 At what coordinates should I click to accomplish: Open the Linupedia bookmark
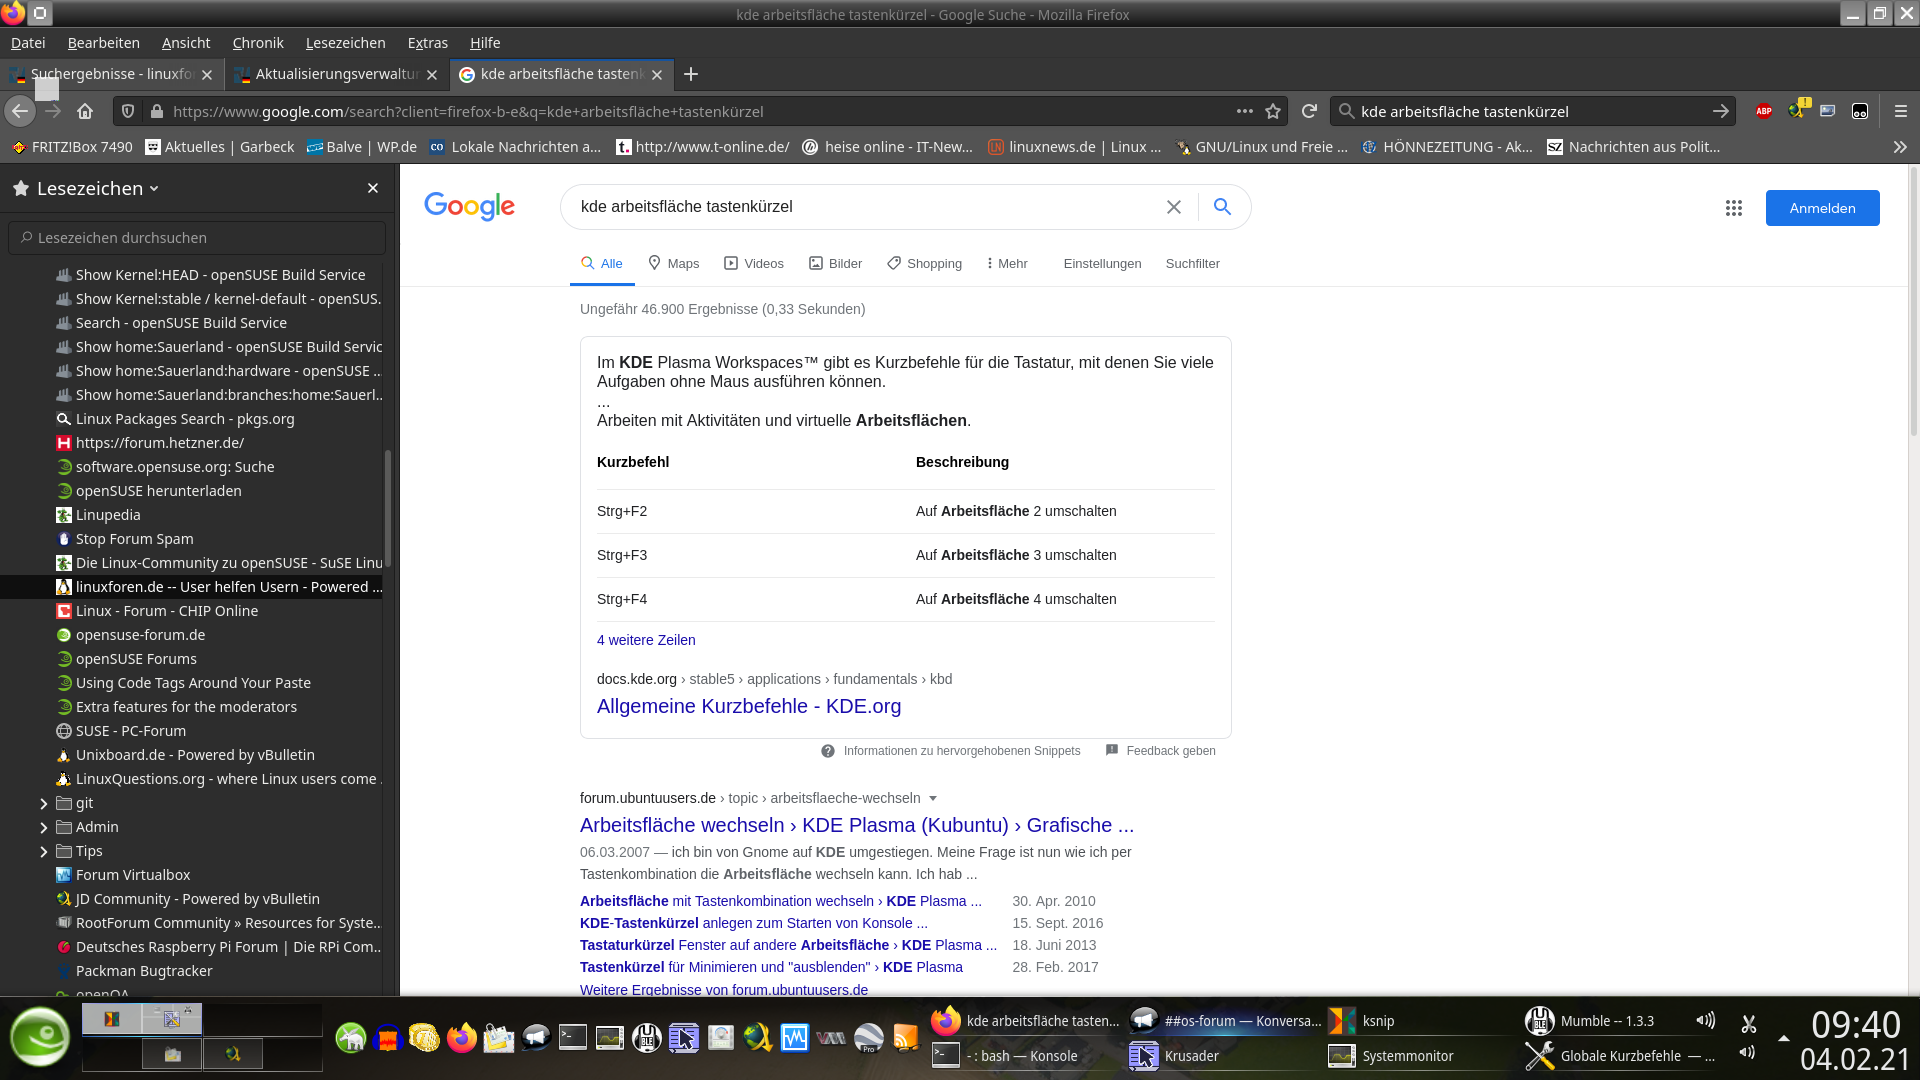pos(108,515)
